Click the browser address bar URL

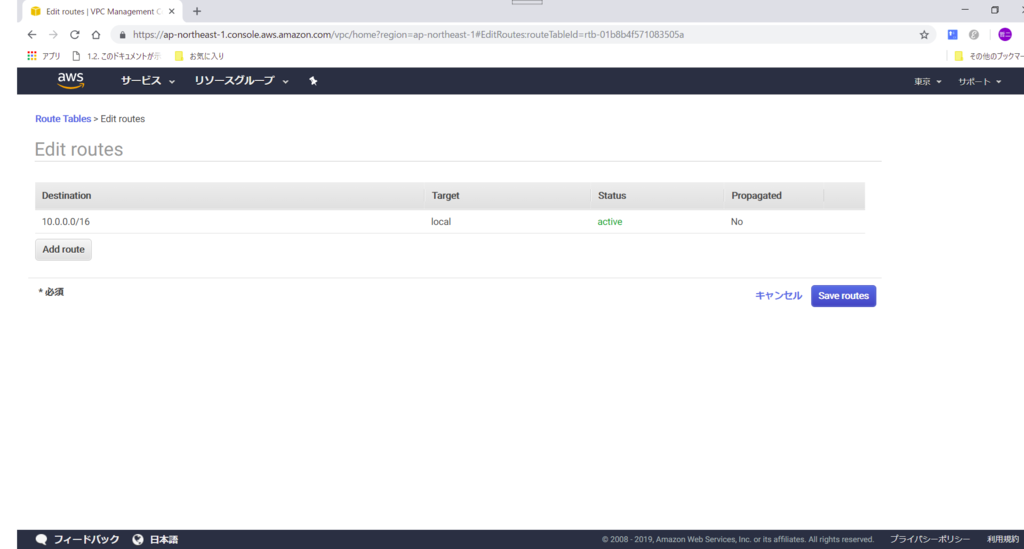(x=408, y=35)
